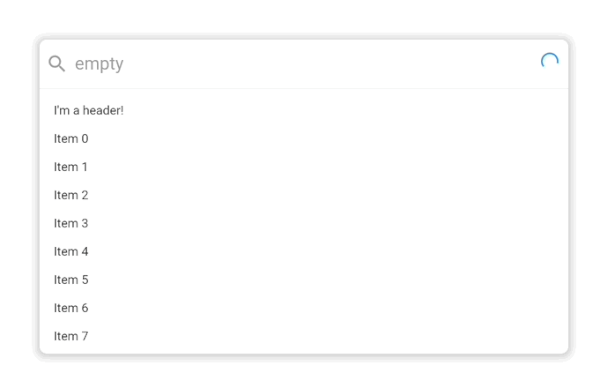Click the magnifying glass search icon
This screenshot has width=600, height=388.
click(57, 64)
